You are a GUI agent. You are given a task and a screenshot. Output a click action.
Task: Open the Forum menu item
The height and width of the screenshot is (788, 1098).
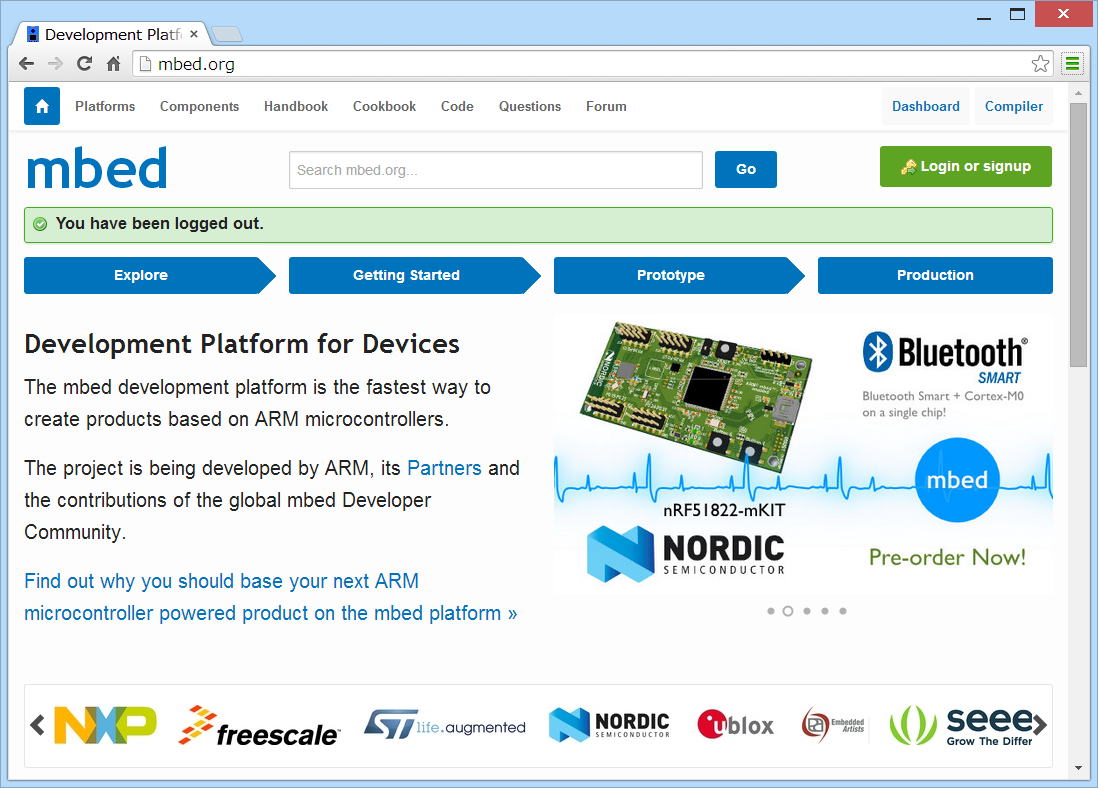606,106
